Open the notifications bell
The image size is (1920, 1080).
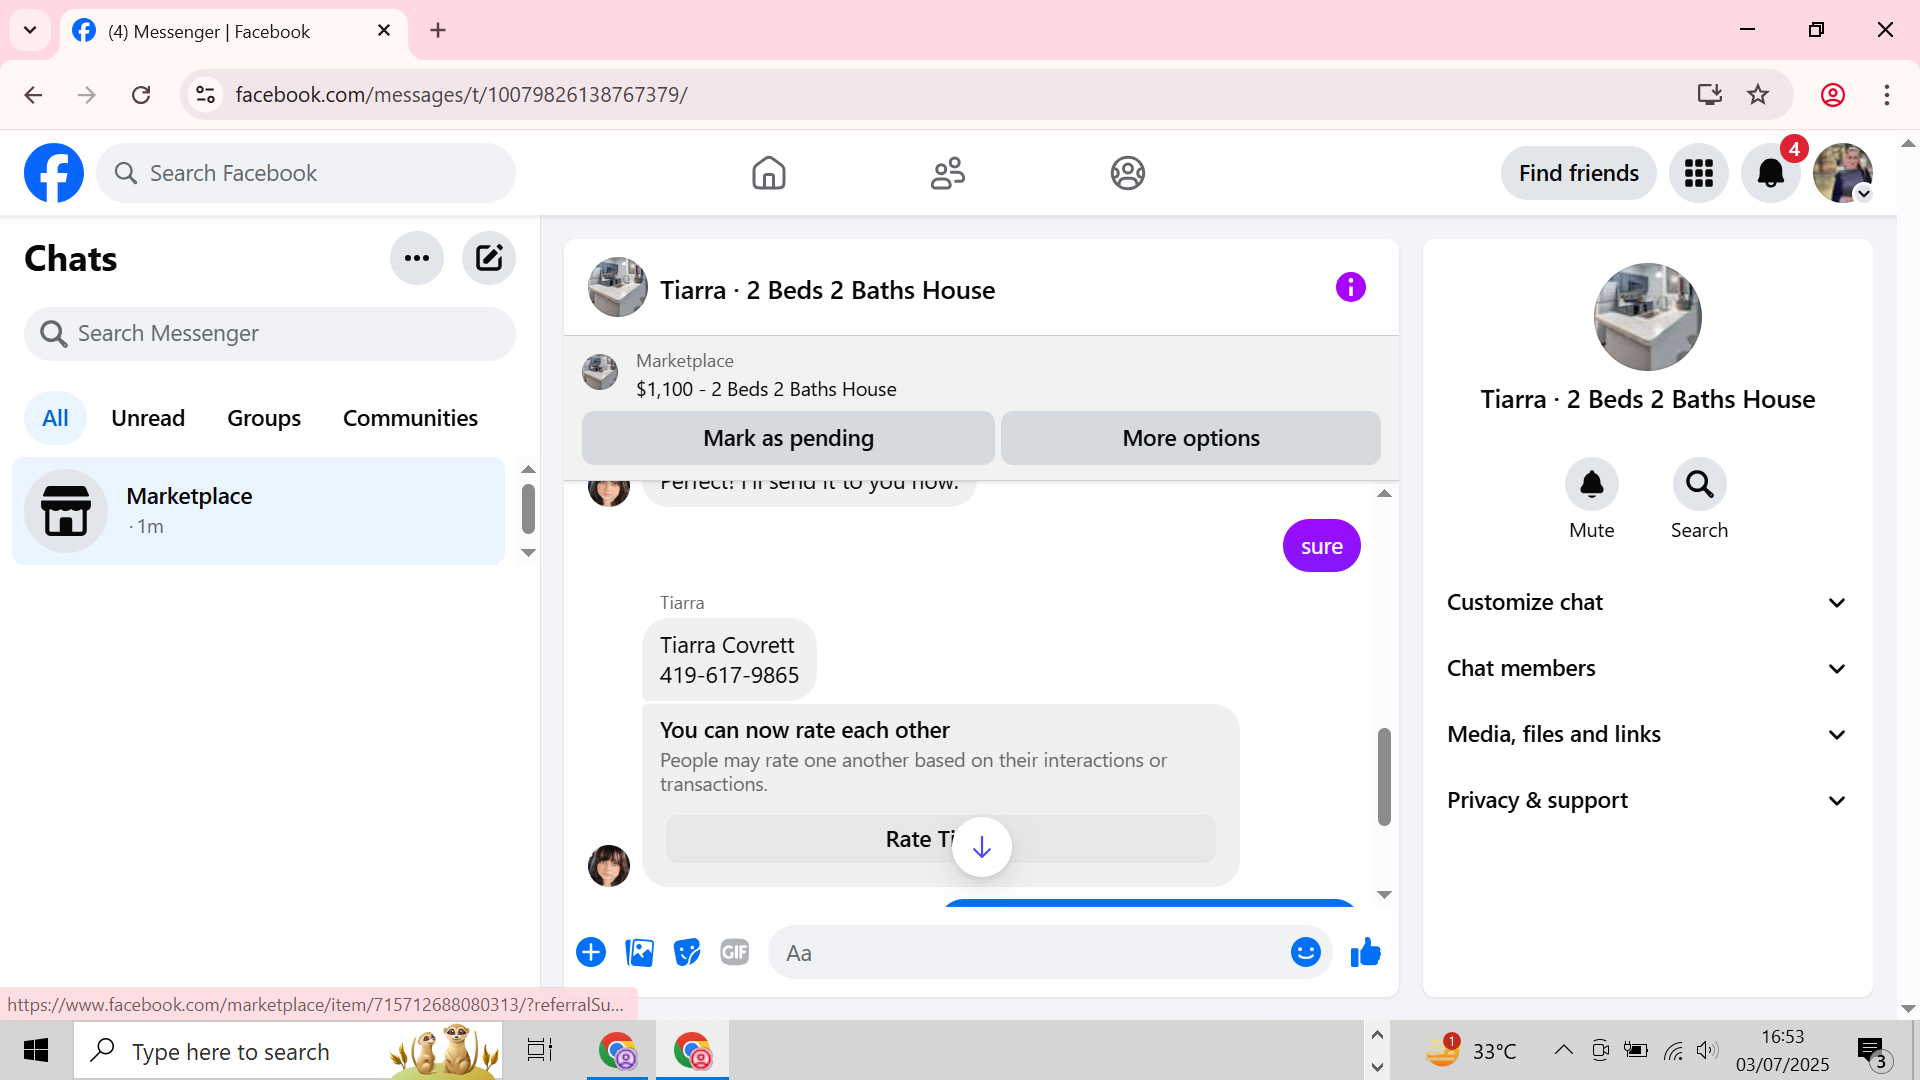(1770, 173)
